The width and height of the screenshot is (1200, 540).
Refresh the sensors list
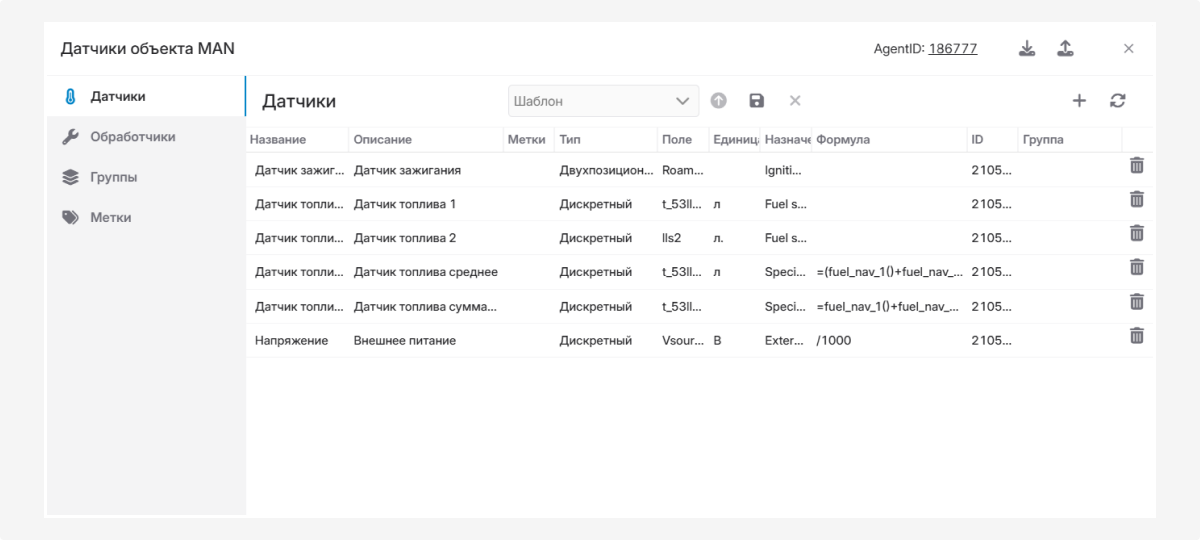[x=1118, y=100]
